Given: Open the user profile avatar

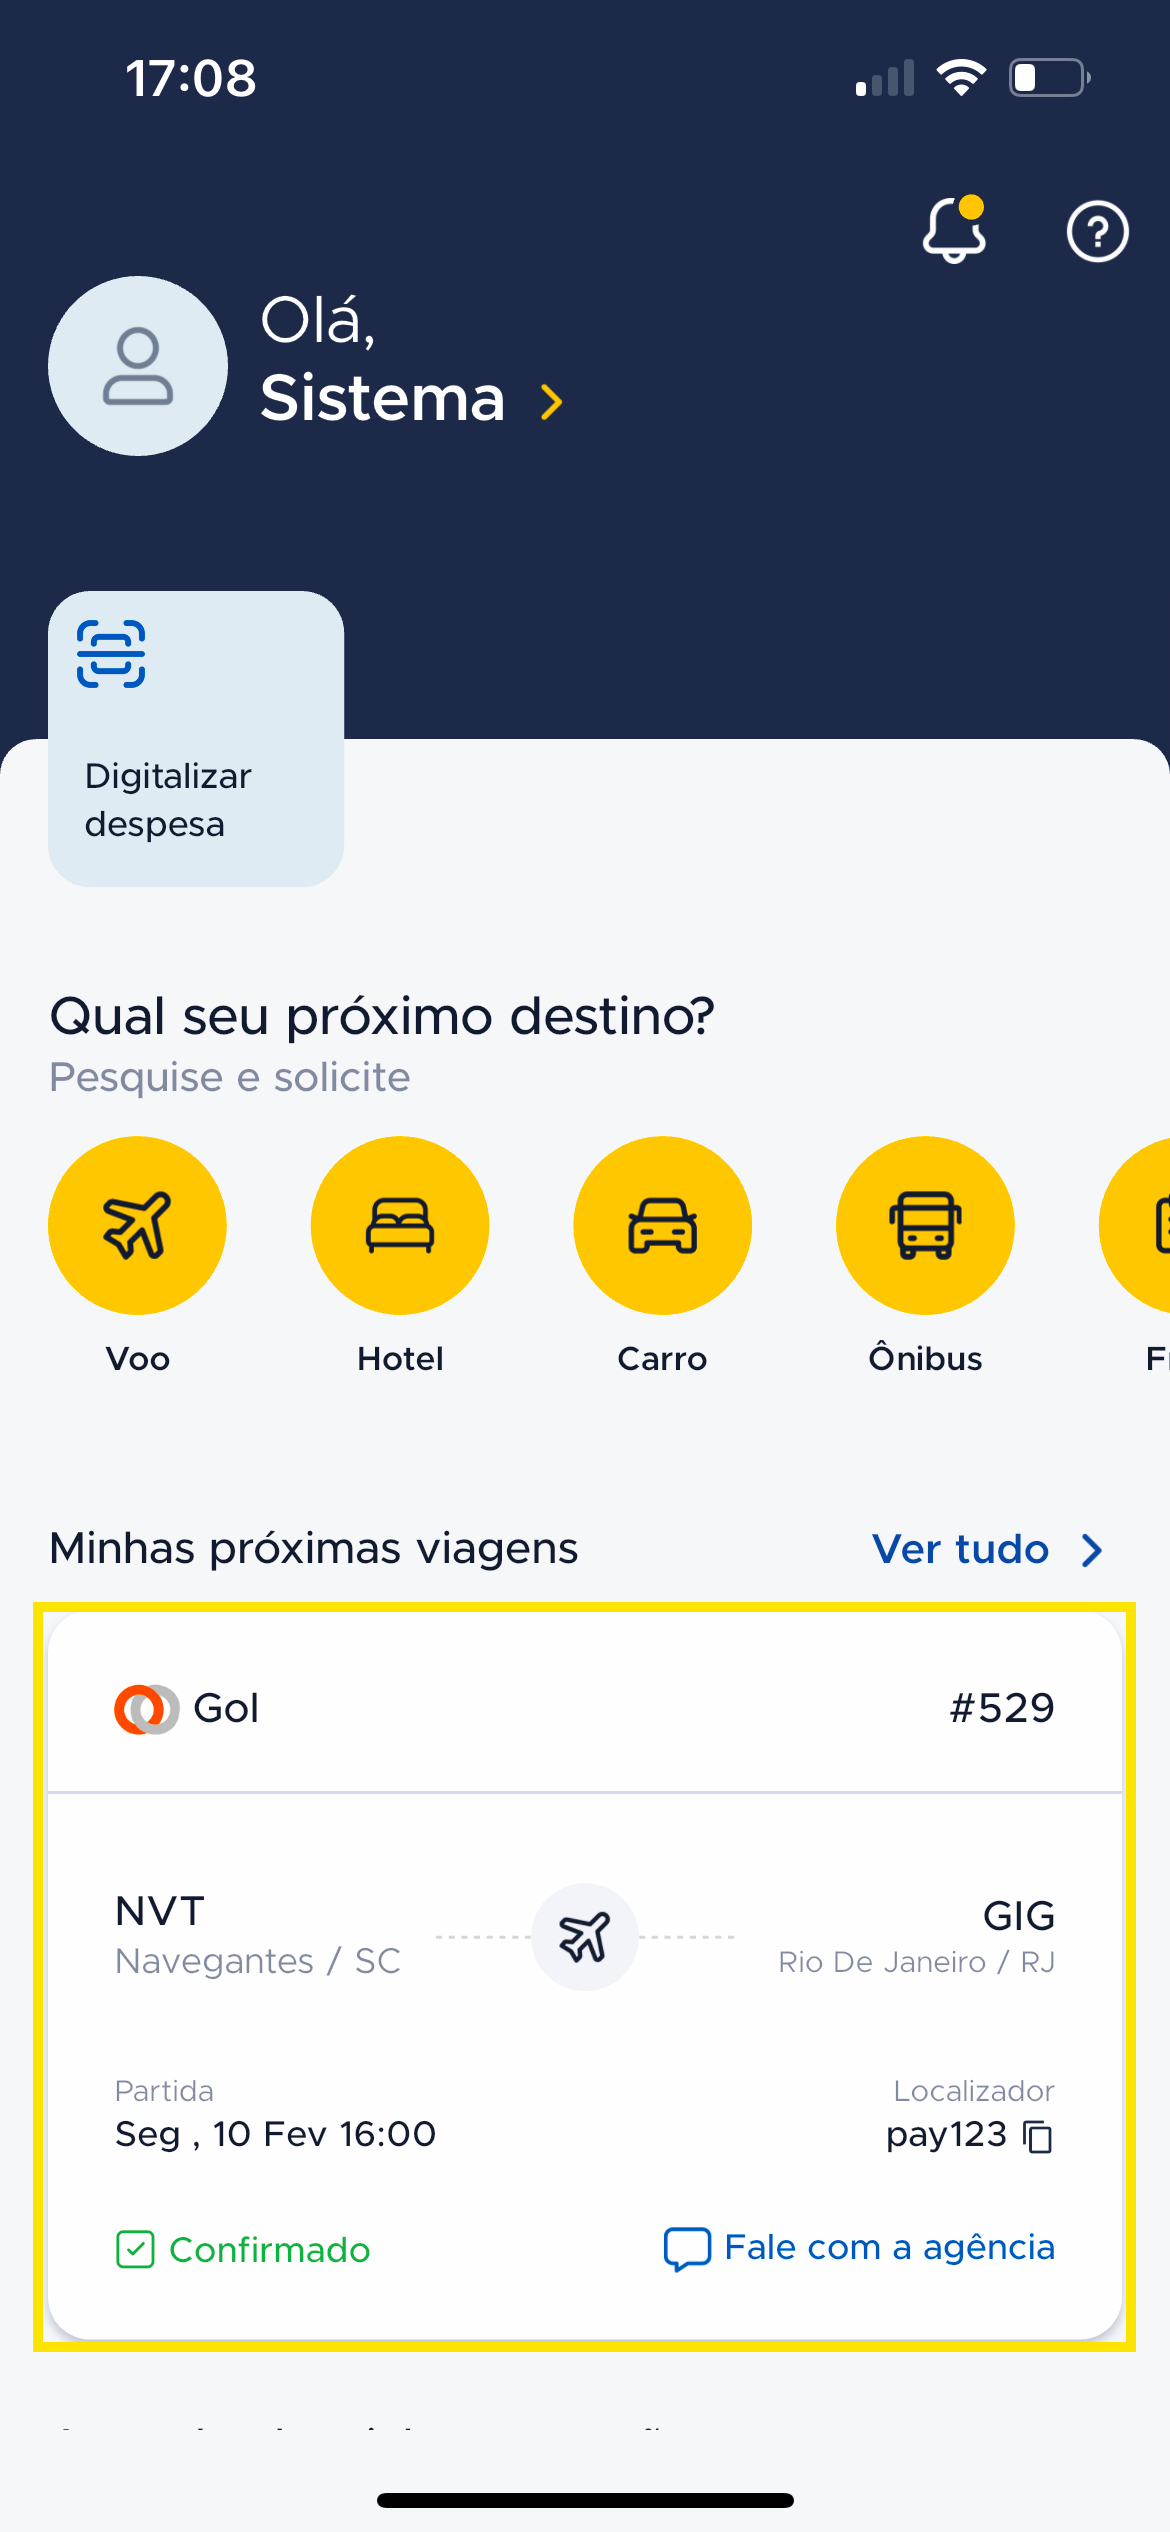Looking at the screenshot, I should point(138,366).
